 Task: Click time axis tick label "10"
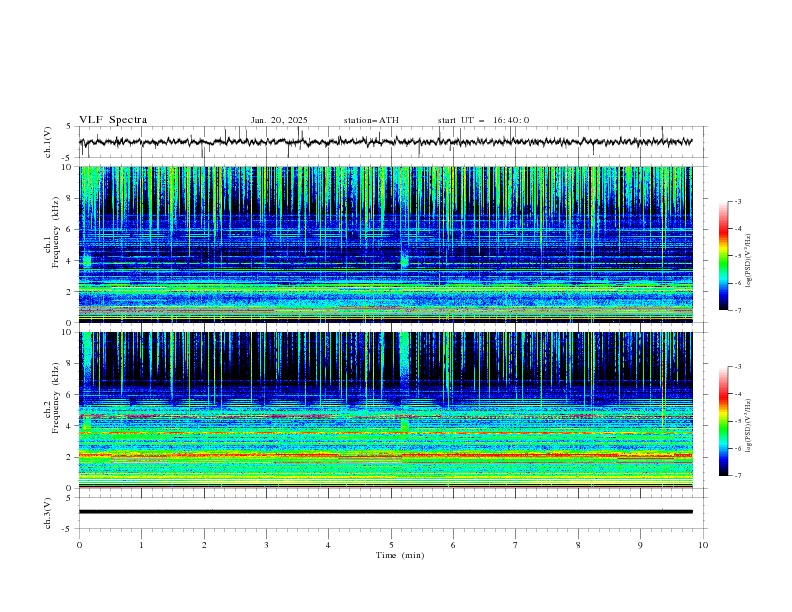[x=703, y=545]
